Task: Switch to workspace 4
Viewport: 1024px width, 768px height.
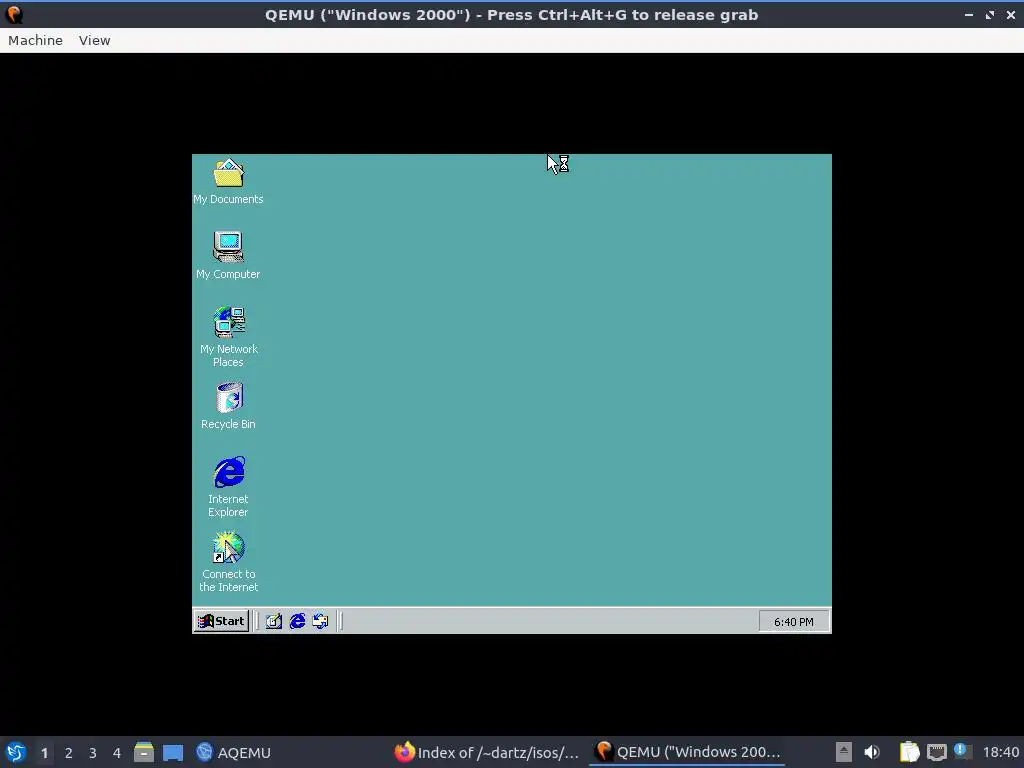Action: (x=117, y=753)
